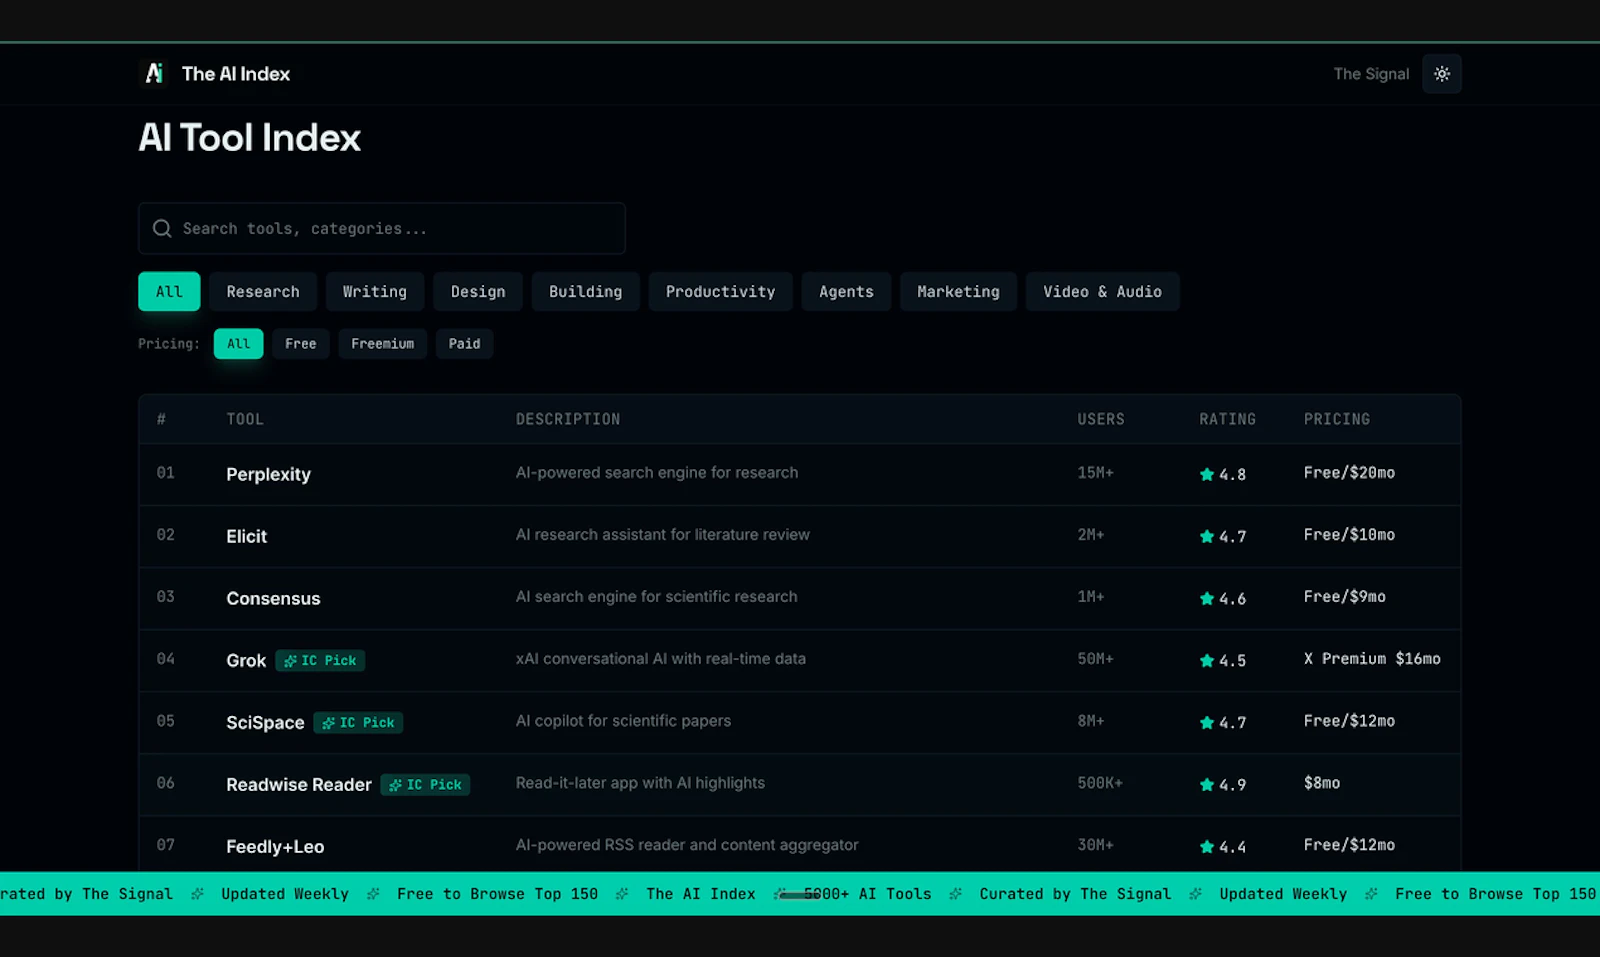
Task: Click IC Pick badge on Readwise Reader
Action: (425, 784)
